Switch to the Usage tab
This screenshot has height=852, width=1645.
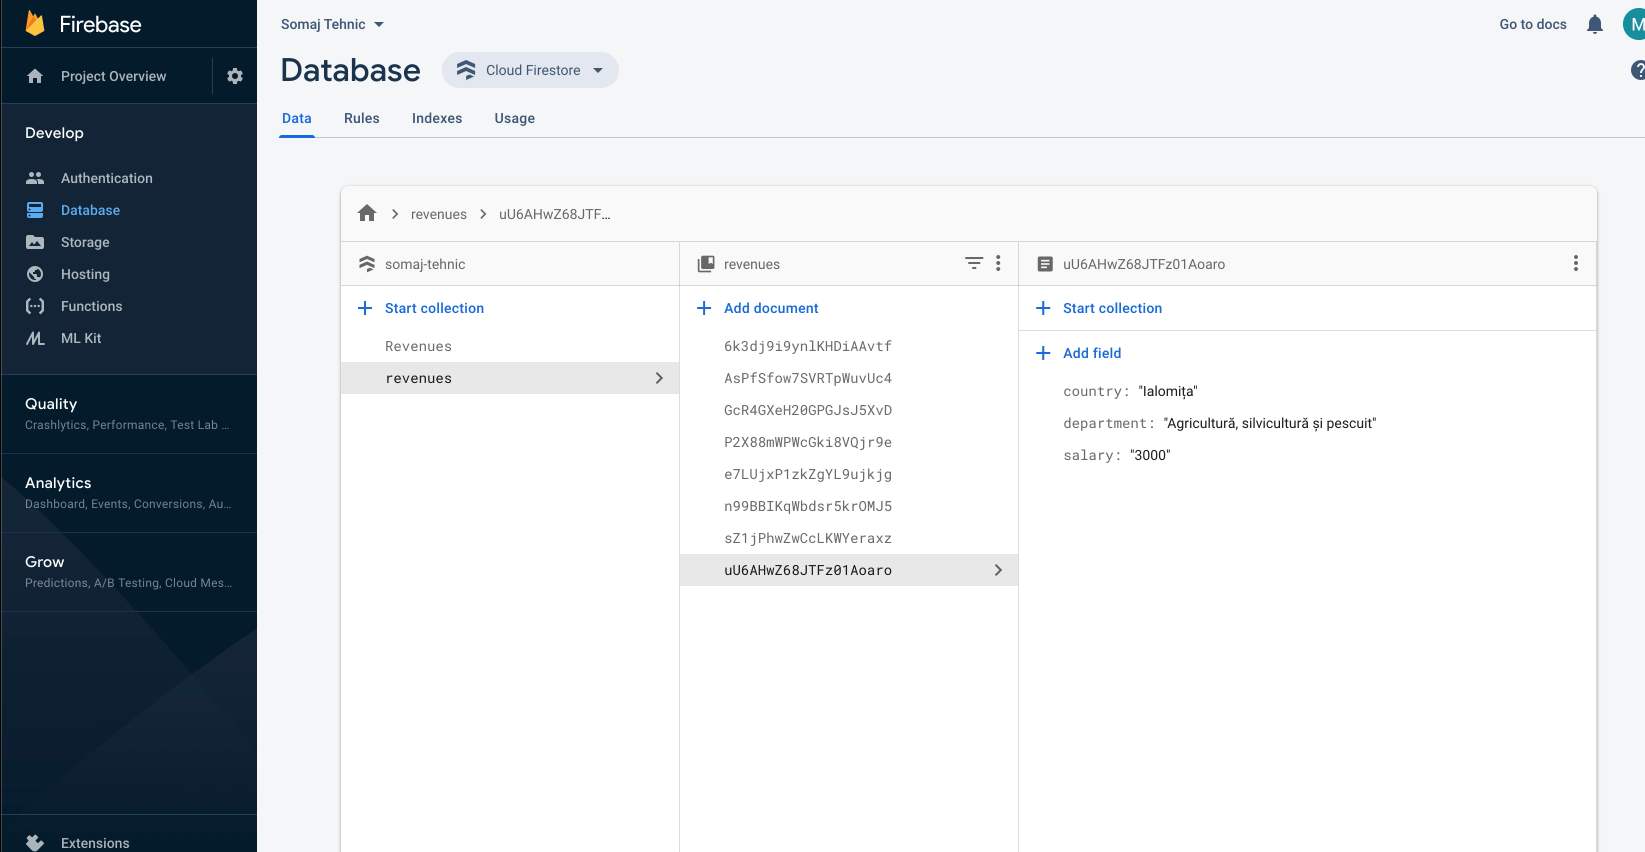(515, 118)
